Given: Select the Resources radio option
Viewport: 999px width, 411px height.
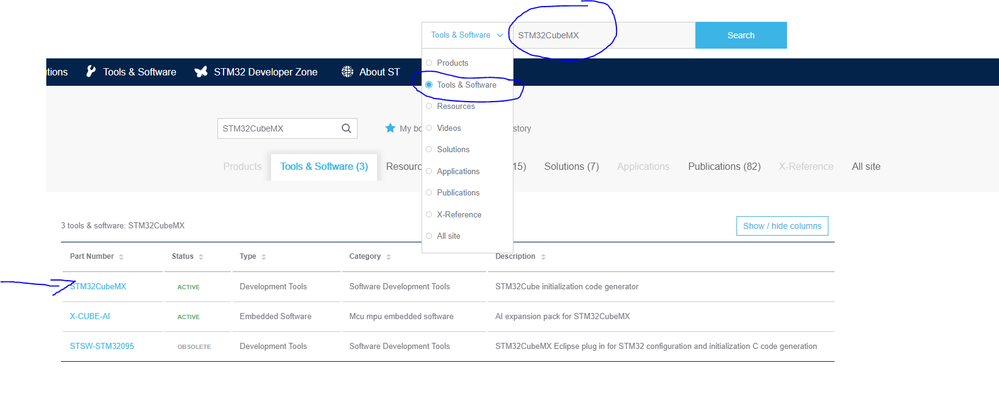Looking at the screenshot, I should (429, 106).
